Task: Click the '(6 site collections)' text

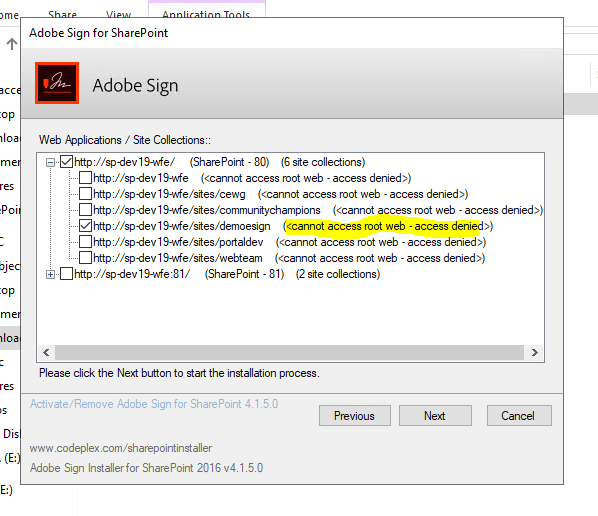Action: click(323, 162)
